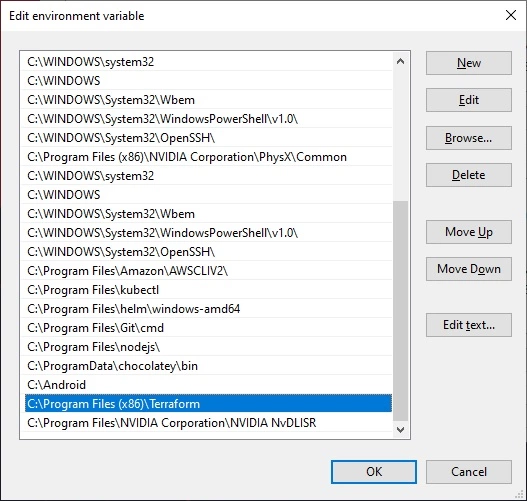Select the chocolatey\bin path entry
The width and height of the screenshot is (527, 501).
(x=208, y=366)
